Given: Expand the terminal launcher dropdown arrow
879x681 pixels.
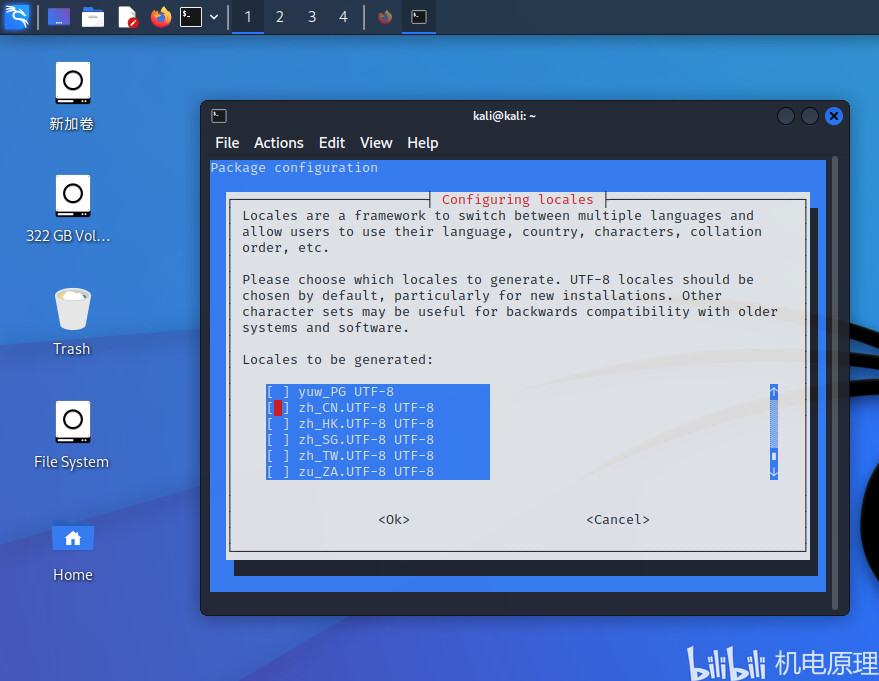Looking at the screenshot, I should click(x=214, y=17).
